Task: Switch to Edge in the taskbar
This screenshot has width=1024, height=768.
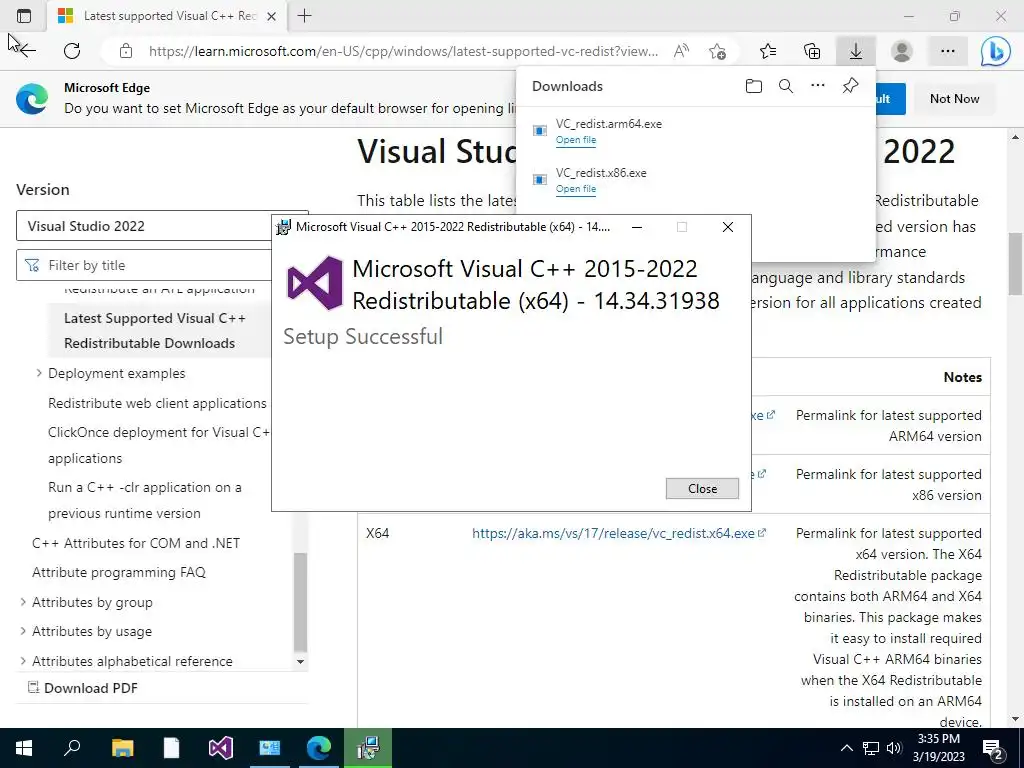Action: (x=319, y=748)
